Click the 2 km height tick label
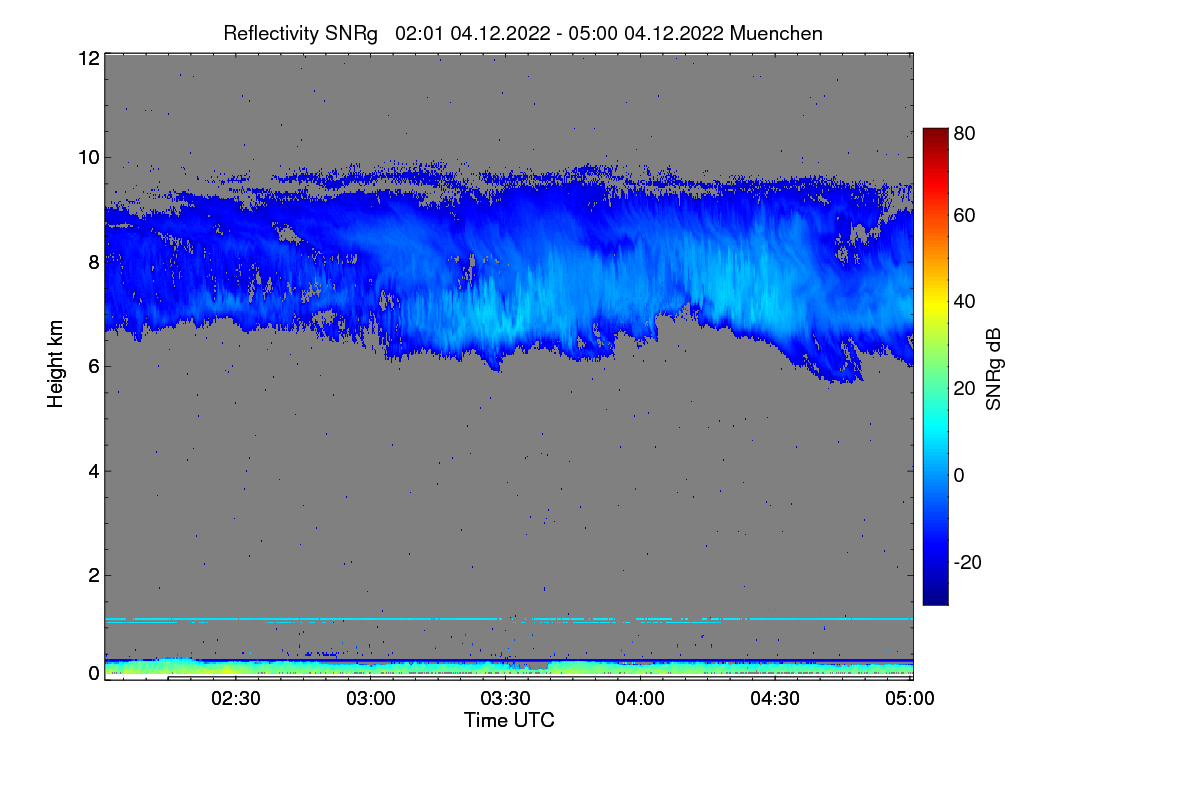1200x800 pixels. (x=94, y=575)
